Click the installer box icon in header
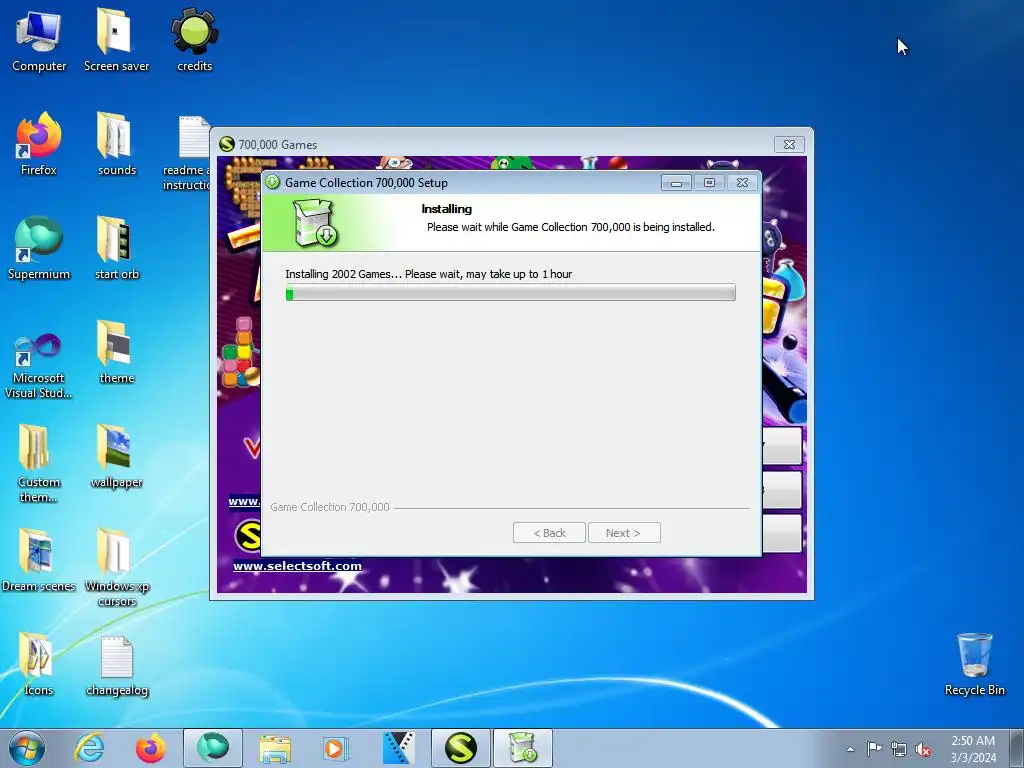The height and width of the screenshot is (768, 1024). pos(314,223)
